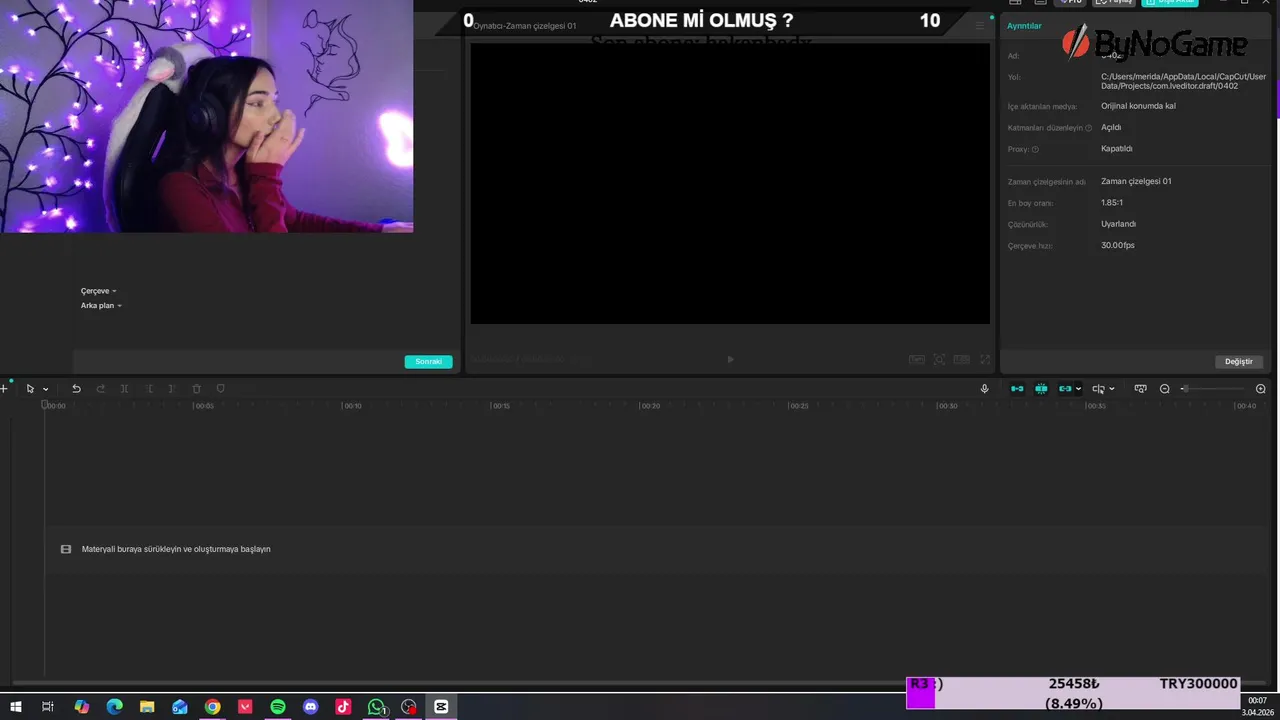Click the player crop/zoom fit icon

pos(939,360)
